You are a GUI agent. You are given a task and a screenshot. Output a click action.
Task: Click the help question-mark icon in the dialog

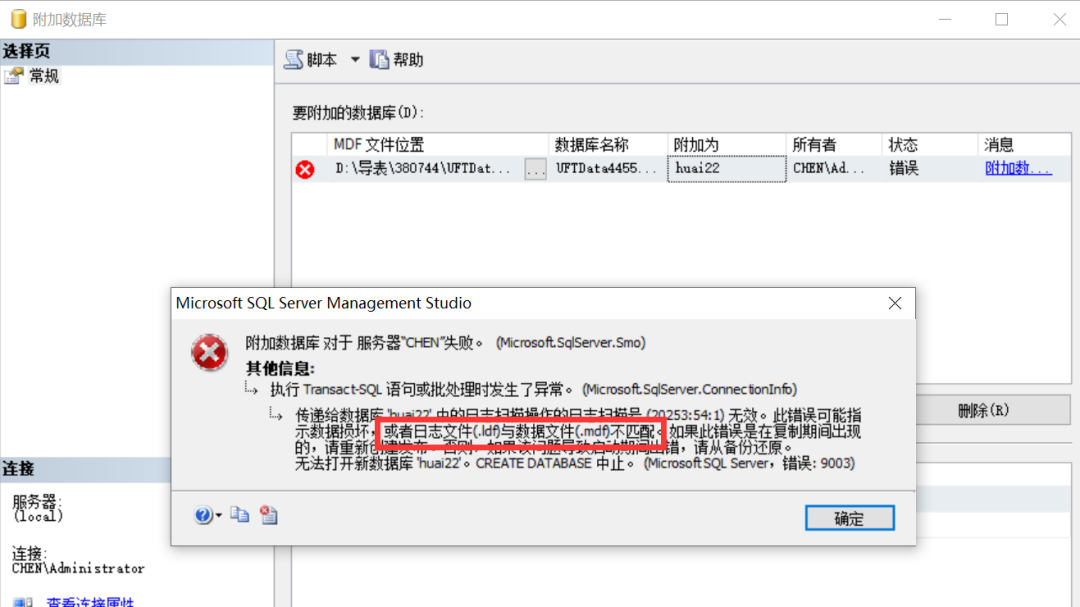(x=202, y=515)
